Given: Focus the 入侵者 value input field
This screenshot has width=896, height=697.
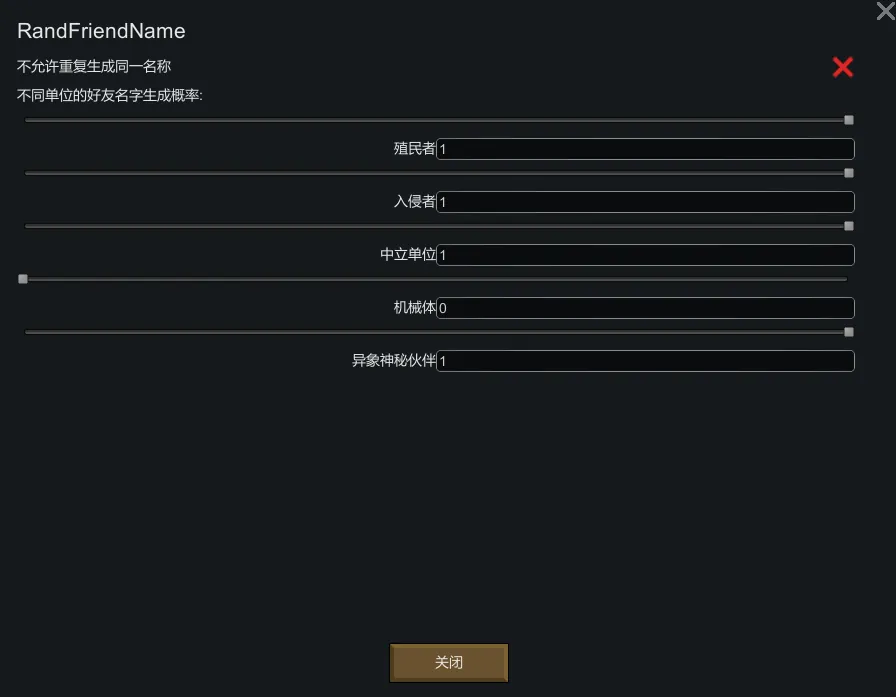Looking at the screenshot, I should tap(645, 202).
